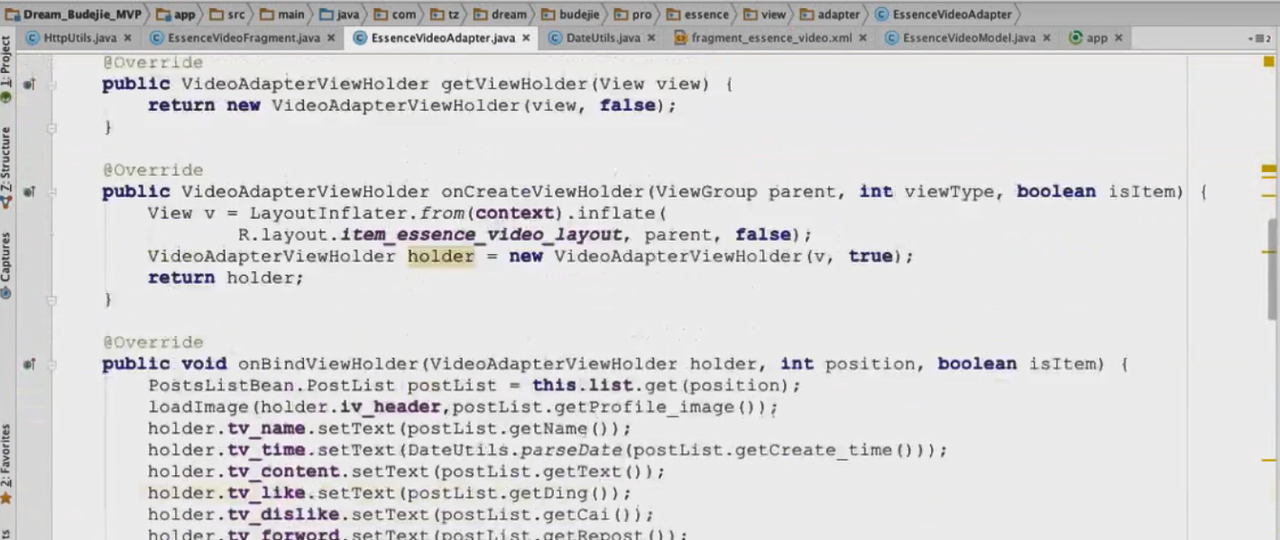Click the editor vertical scrollbar thumb
The height and width of the screenshot is (540, 1280).
(1273, 270)
